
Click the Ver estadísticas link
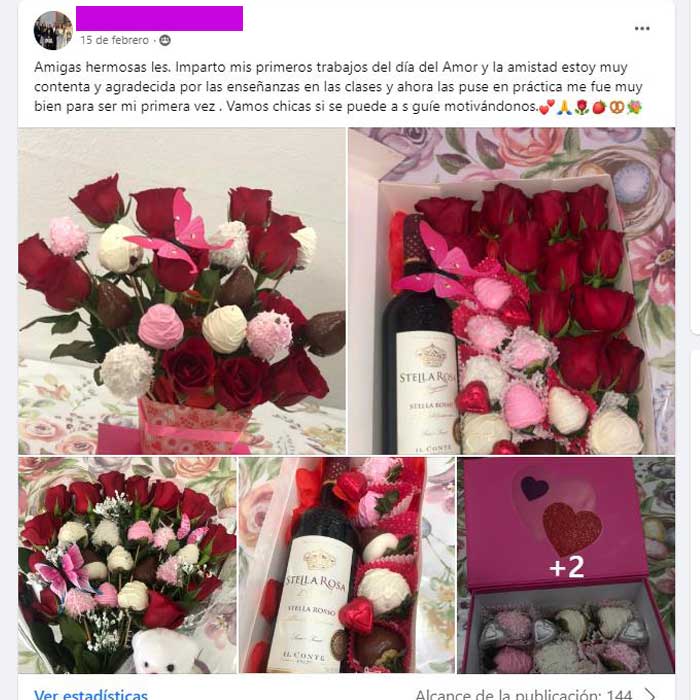coord(91,694)
